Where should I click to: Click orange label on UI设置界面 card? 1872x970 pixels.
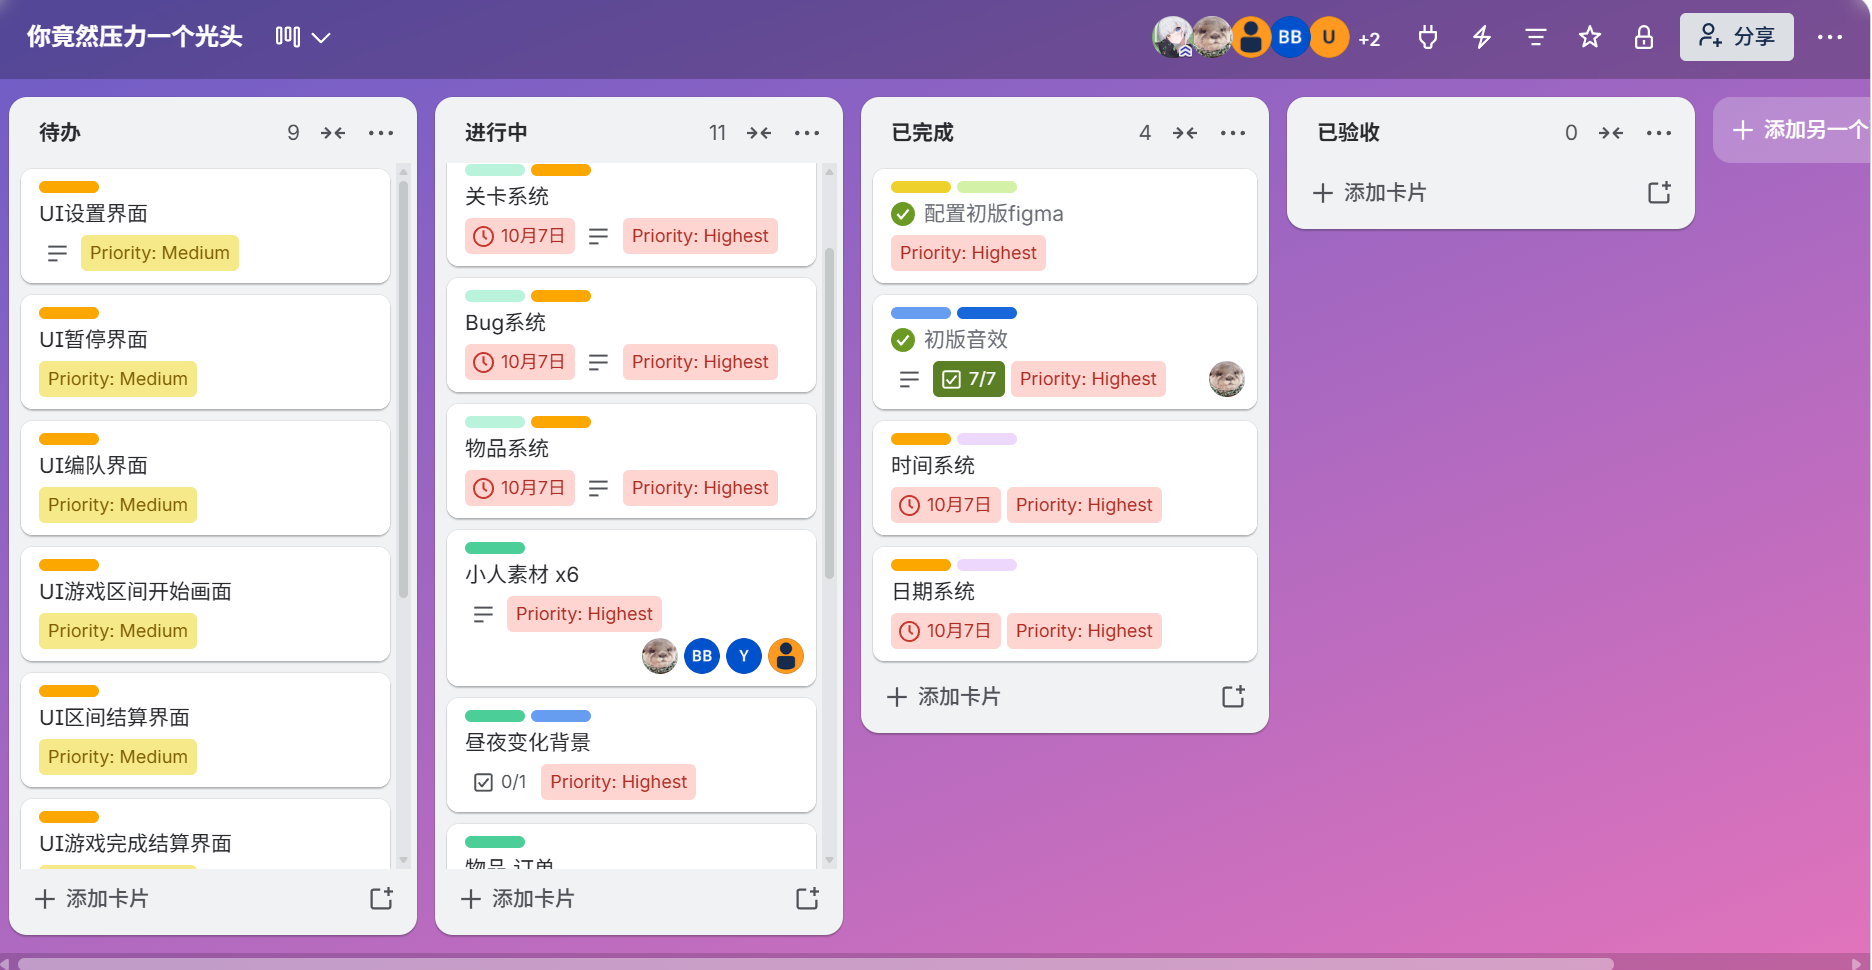coord(69,187)
